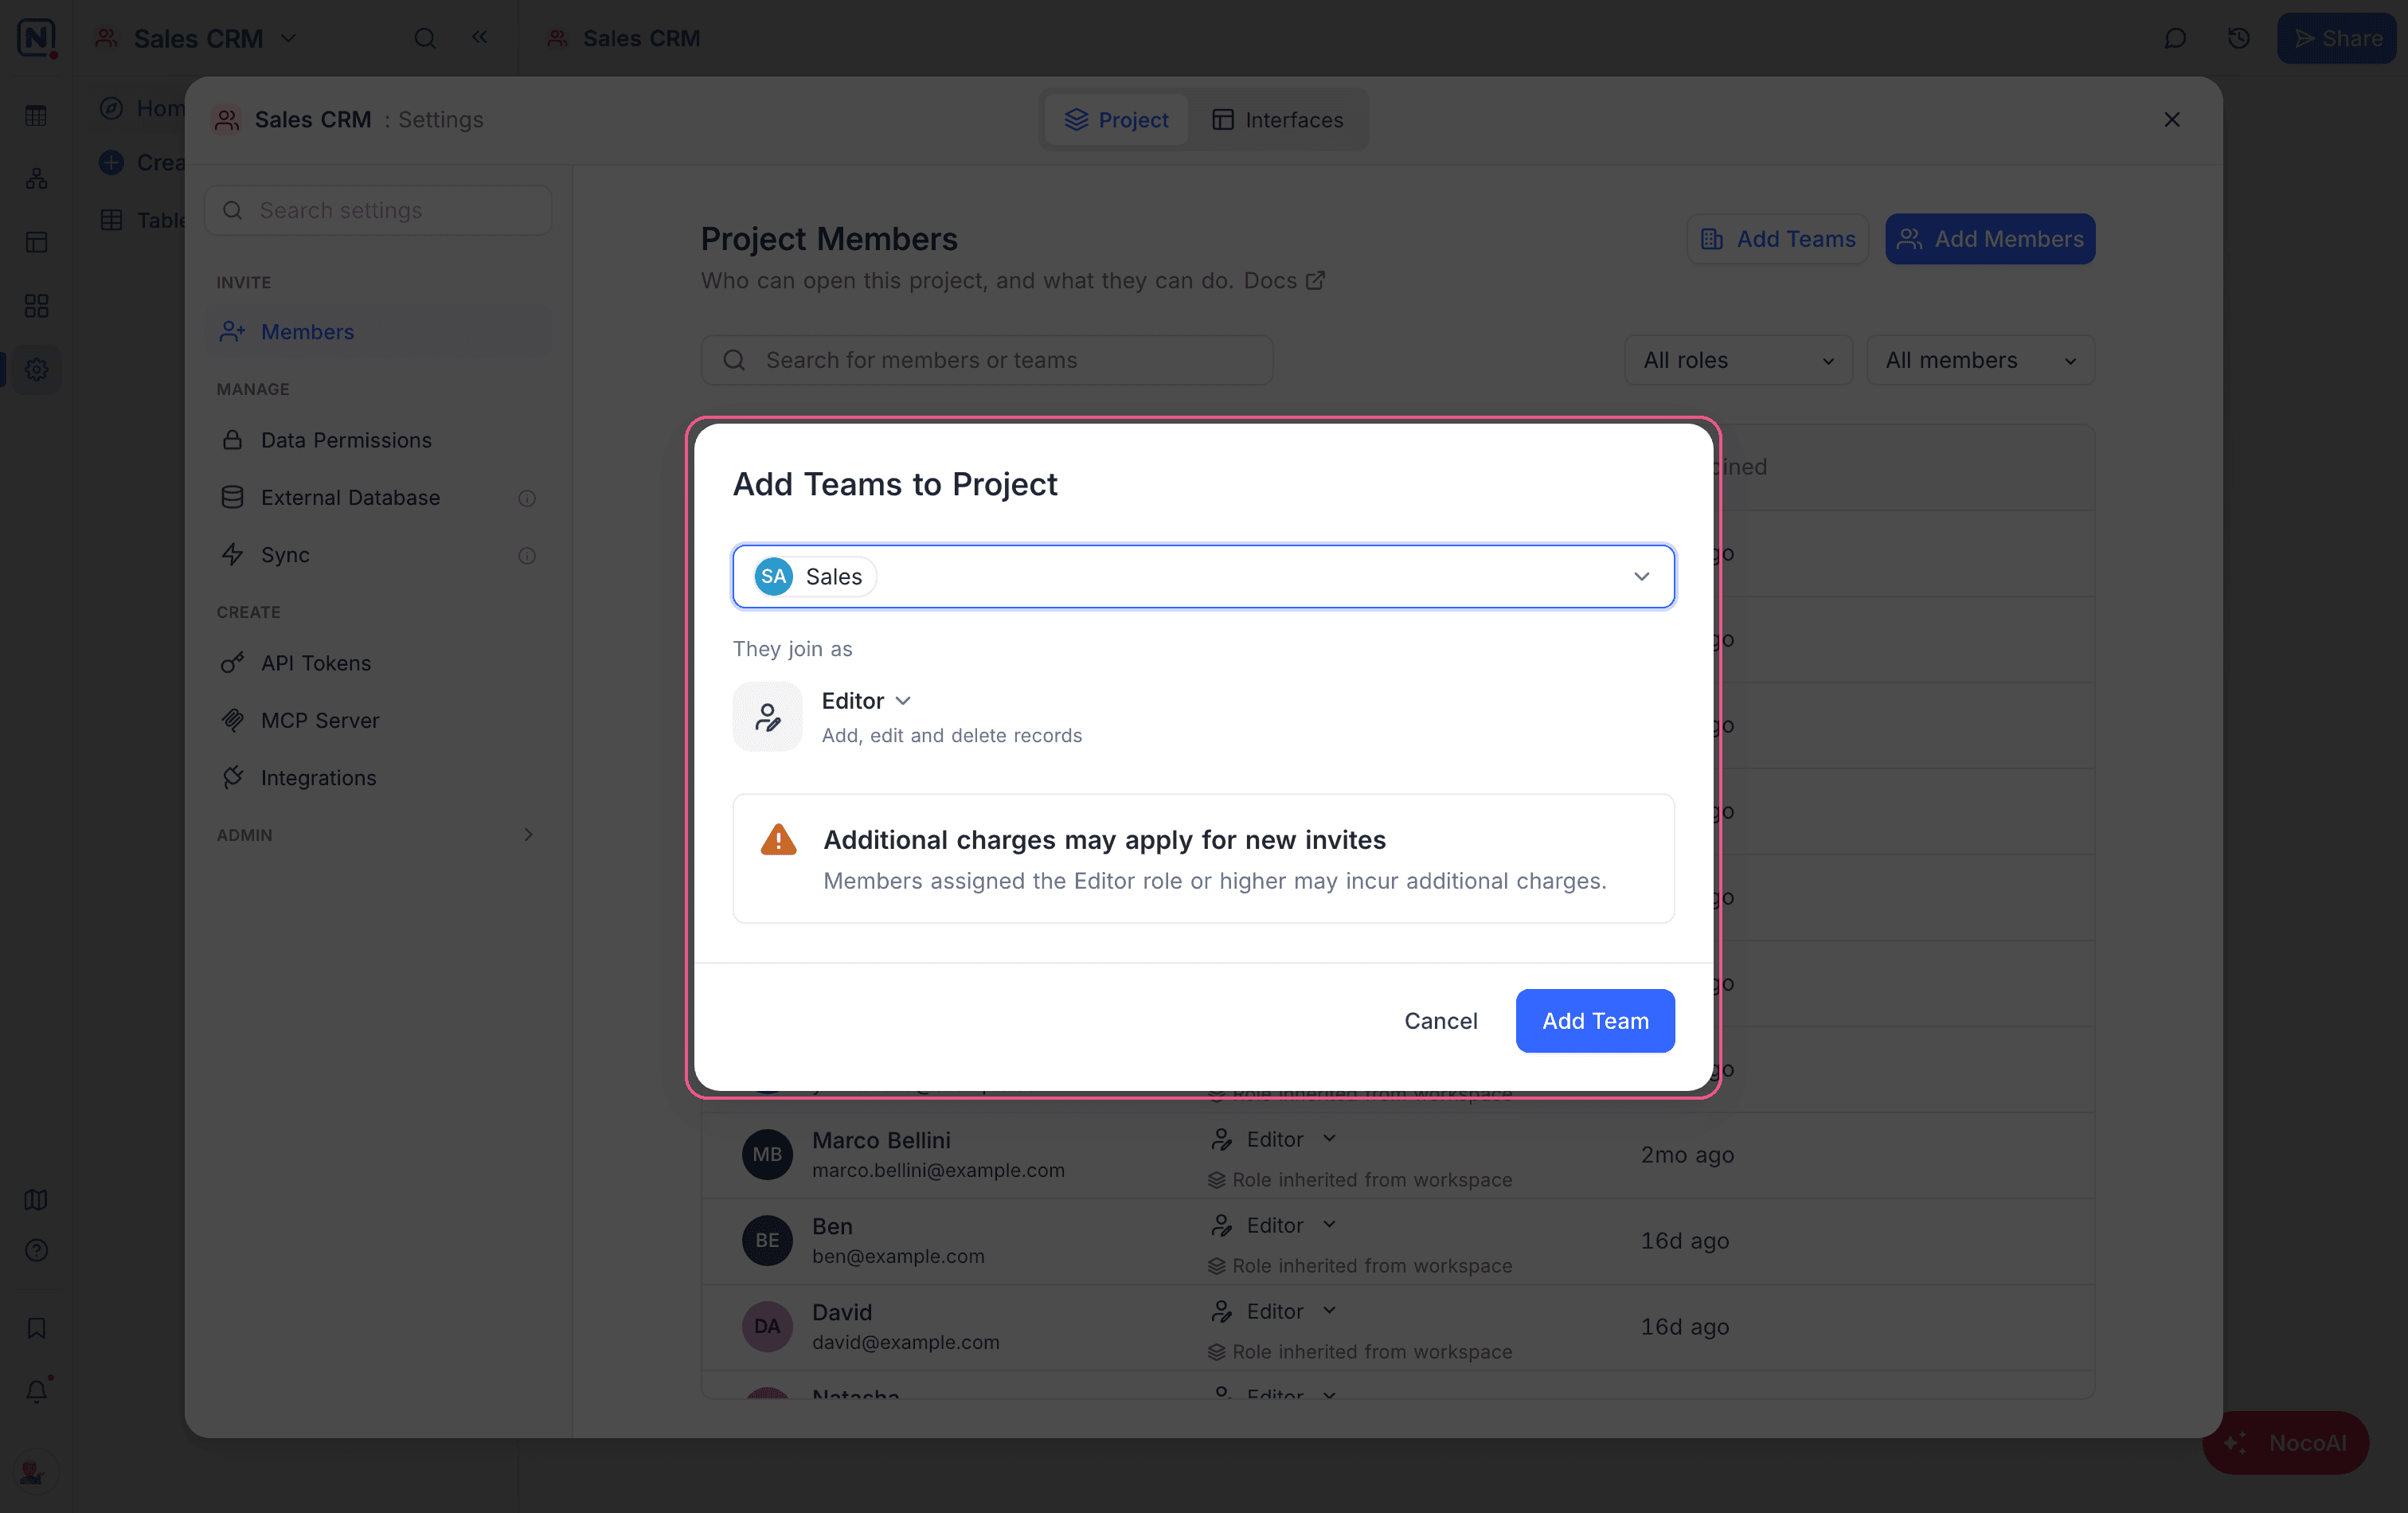The image size is (2408, 1513).
Task: Collapse sidebar with double-chevron icon
Action: [x=480, y=37]
